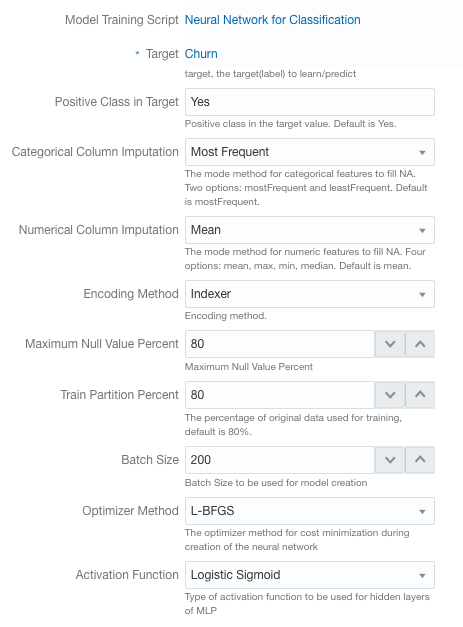Open the Categorical Column Imputation dropdown

[x=309, y=152]
